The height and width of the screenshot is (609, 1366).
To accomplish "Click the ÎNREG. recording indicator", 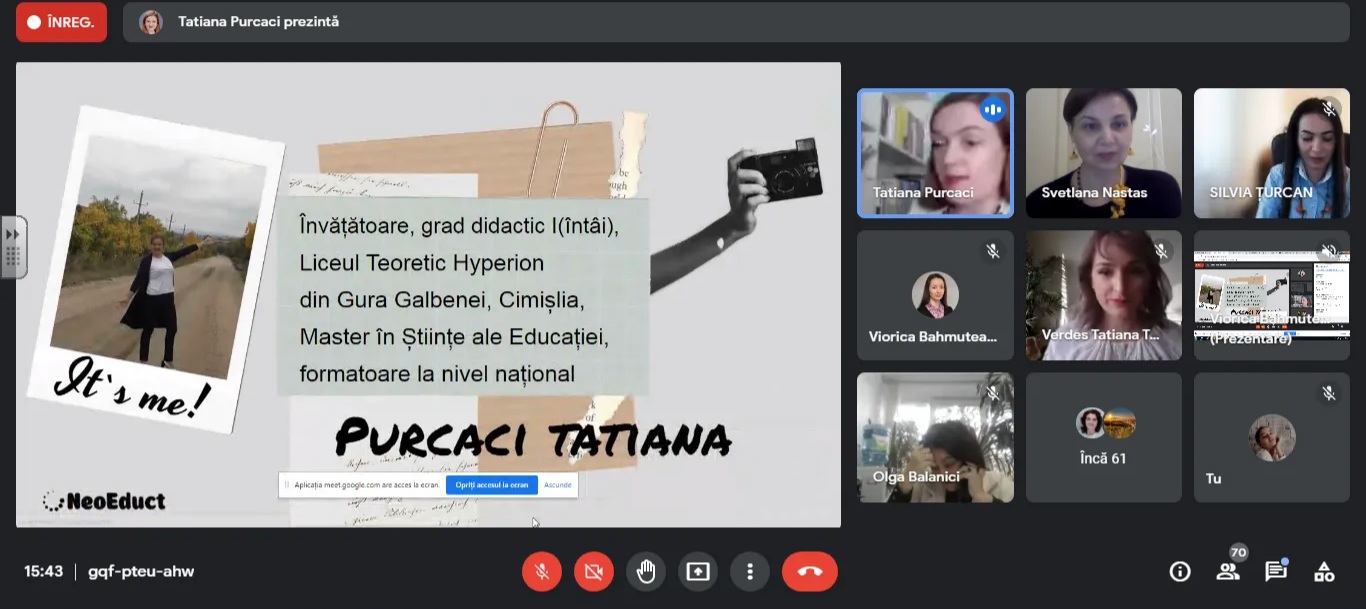I will (x=61, y=22).
